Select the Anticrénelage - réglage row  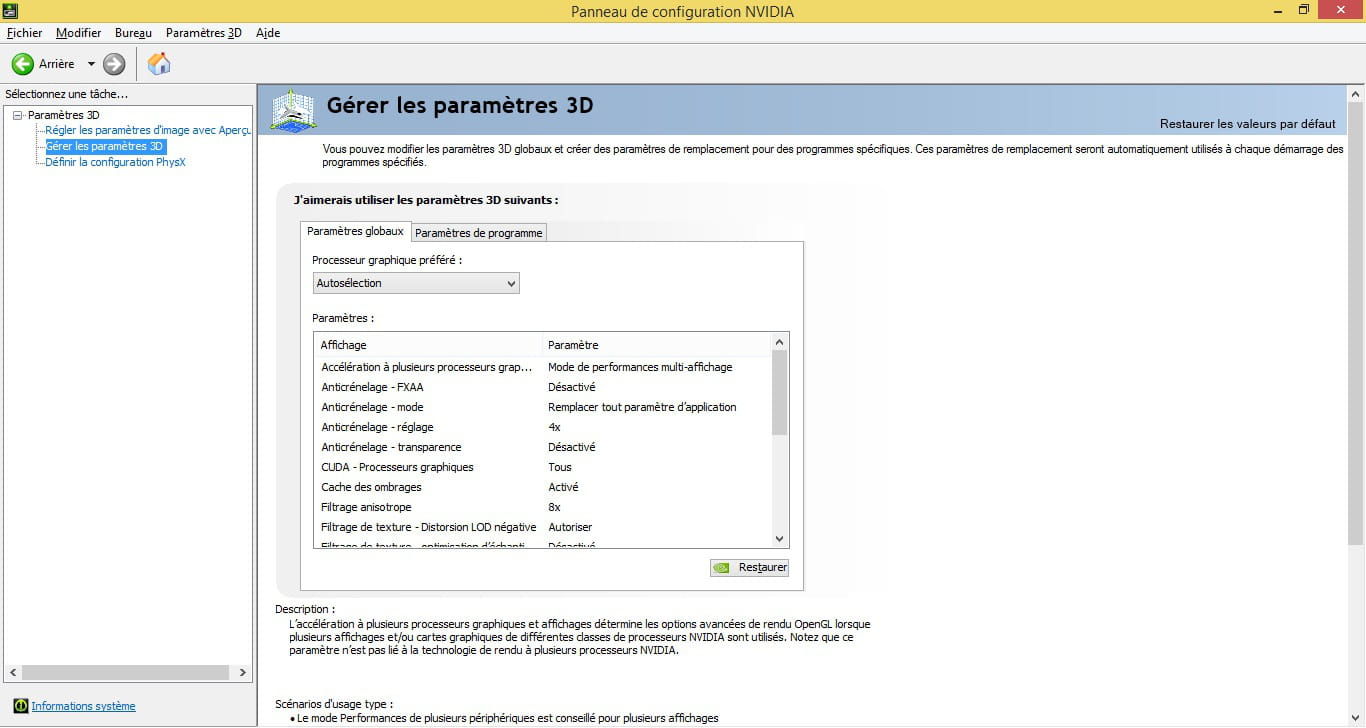543,427
